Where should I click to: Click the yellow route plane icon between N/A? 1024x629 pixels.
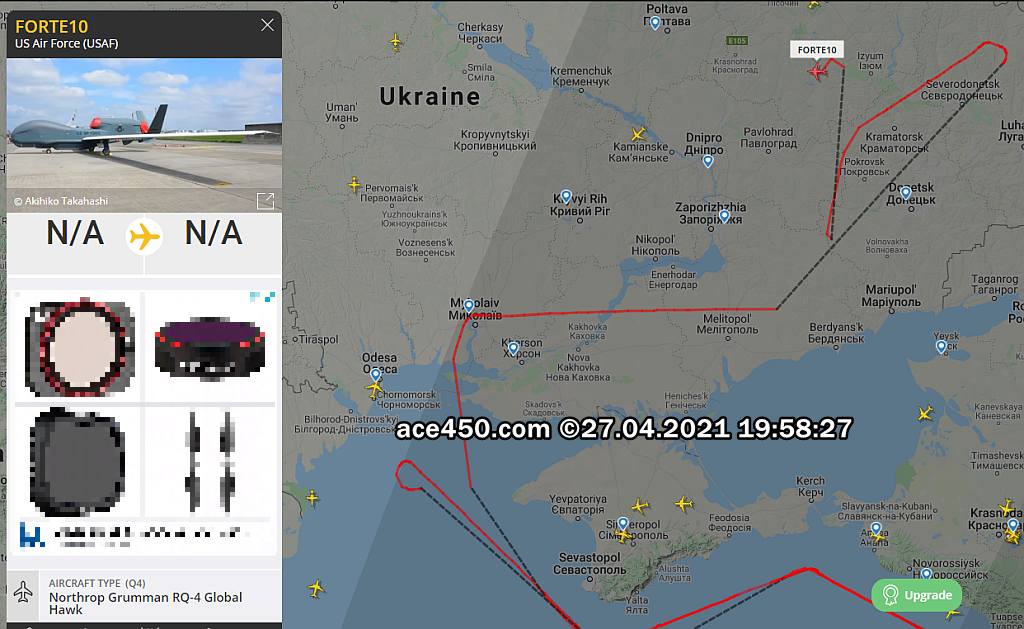[x=144, y=236]
